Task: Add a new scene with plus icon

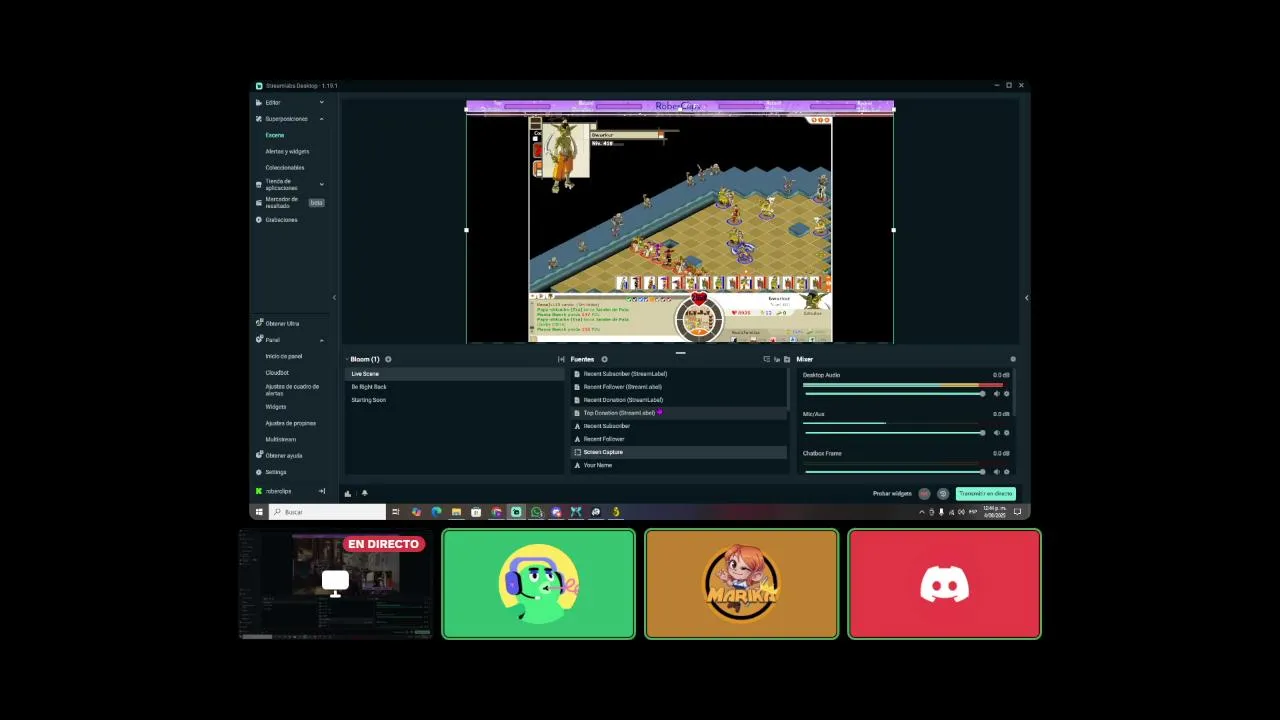Action: click(x=388, y=359)
